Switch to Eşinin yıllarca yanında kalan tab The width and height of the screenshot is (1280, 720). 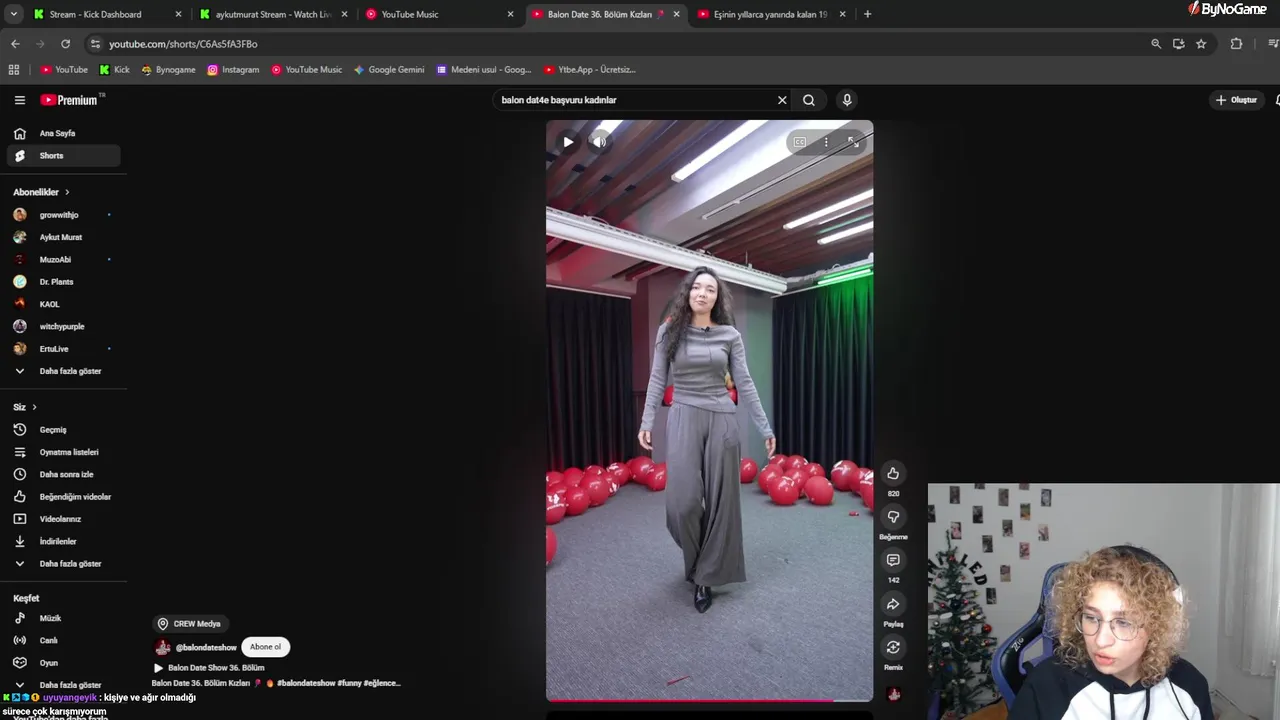pyautogui.click(x=771, y=14)
